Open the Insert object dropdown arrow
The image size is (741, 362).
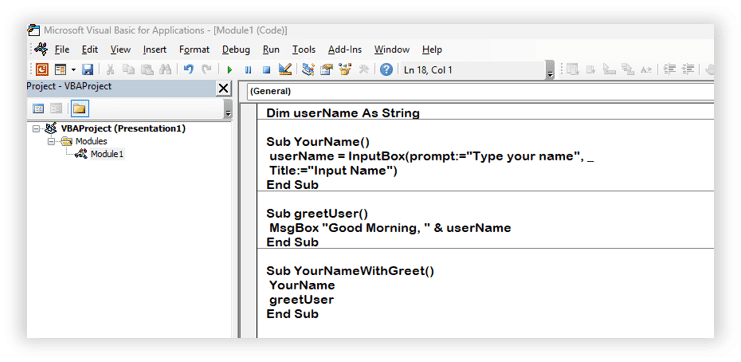click(74, 70)
